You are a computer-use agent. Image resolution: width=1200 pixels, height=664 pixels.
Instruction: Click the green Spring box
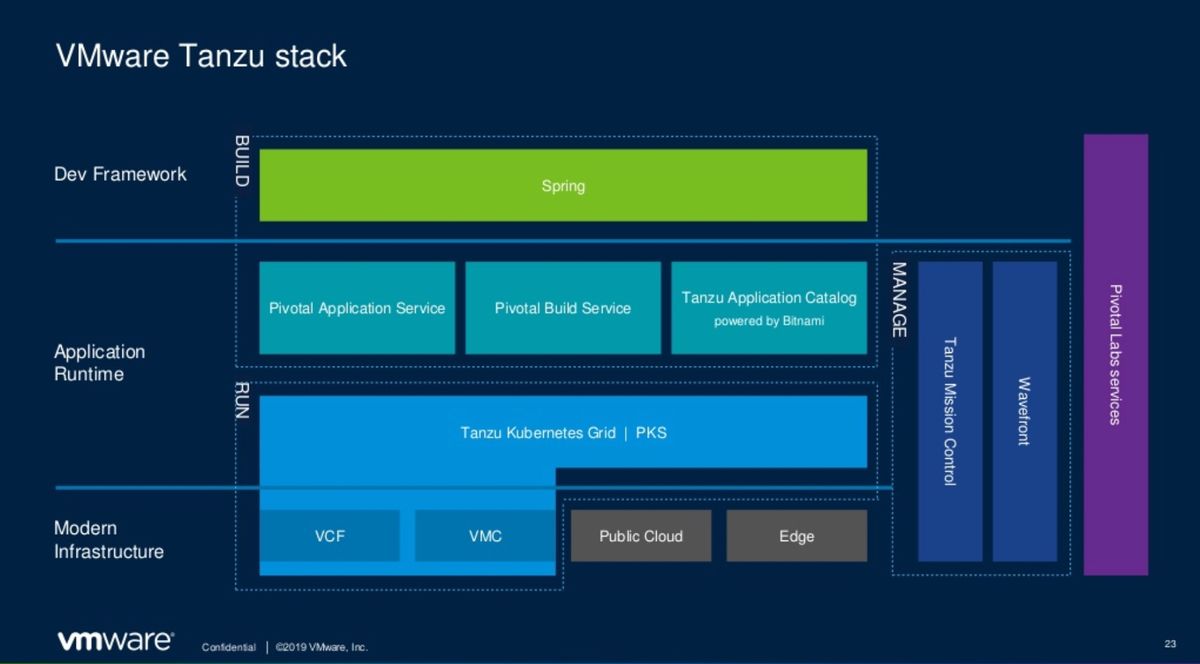(x=563, y=185)
